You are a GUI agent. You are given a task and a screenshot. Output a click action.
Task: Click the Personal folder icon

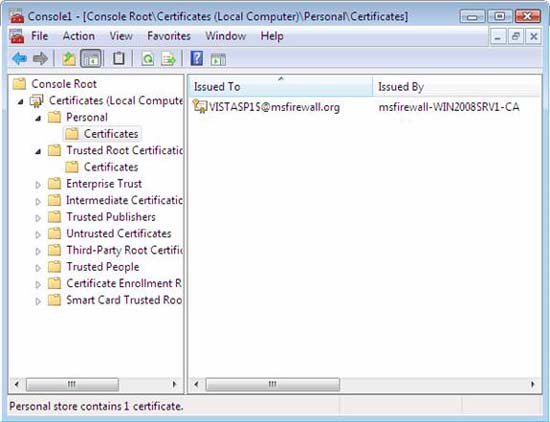click(54, 117)
